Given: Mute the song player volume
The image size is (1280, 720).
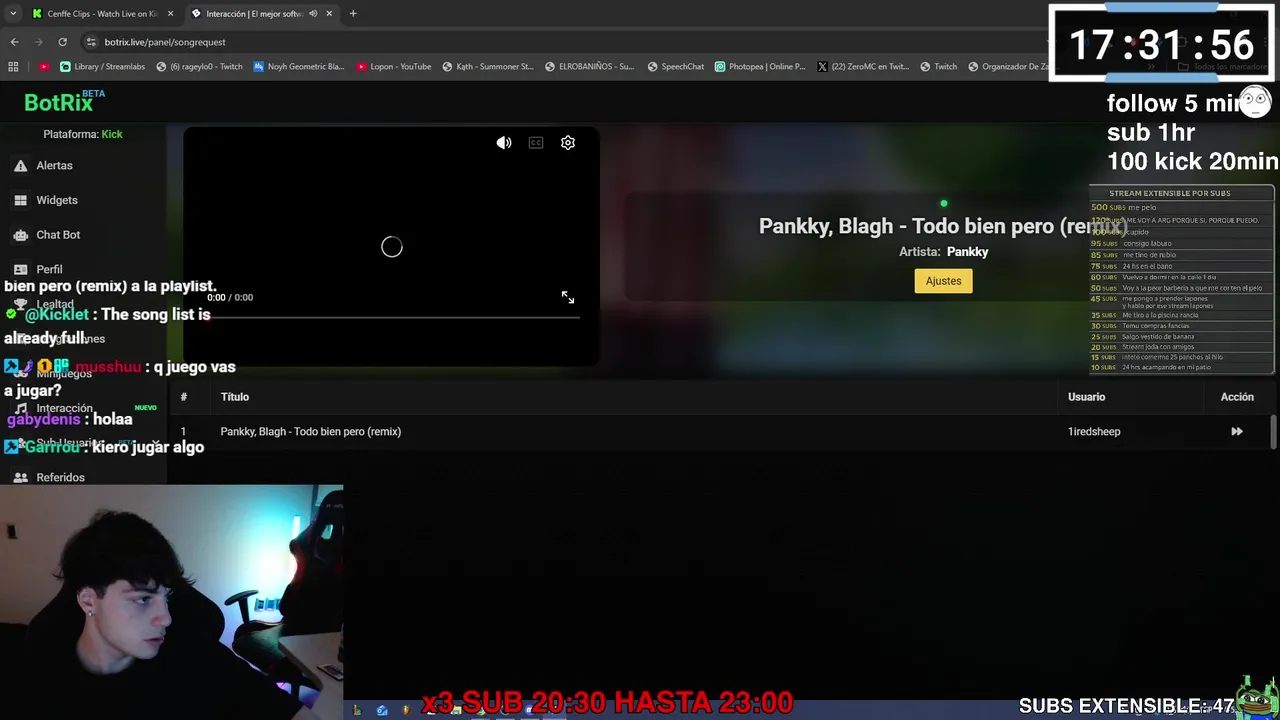Looking at the screenshot, I should pos(504,143).
